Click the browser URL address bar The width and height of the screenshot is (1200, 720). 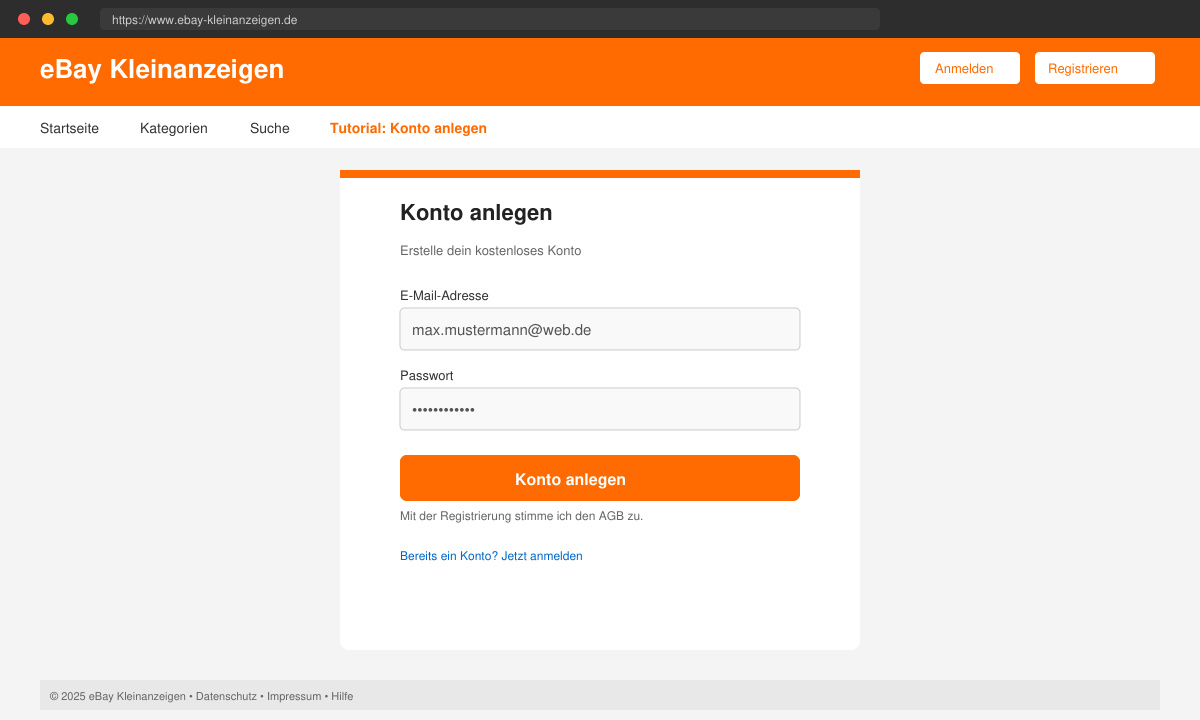tap(490, 19)
